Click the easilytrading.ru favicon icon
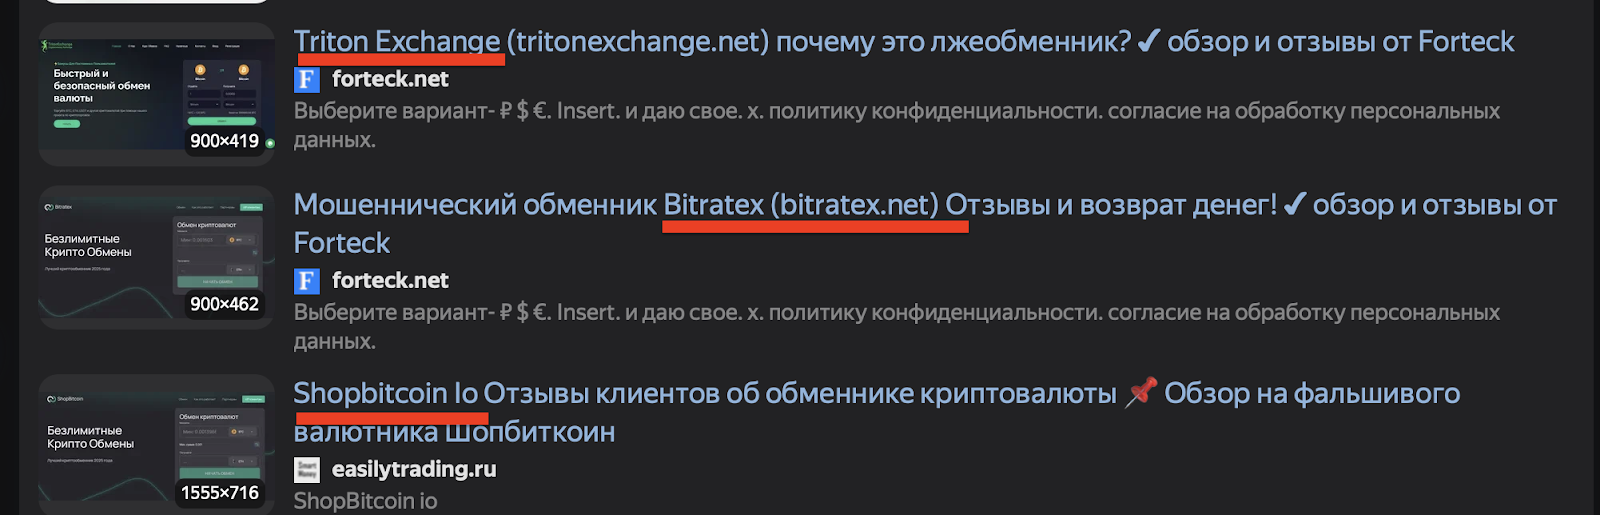Image resolution: width=1600 pixels, height=515 pixels. pyautogui.click(x=307, y=470)
